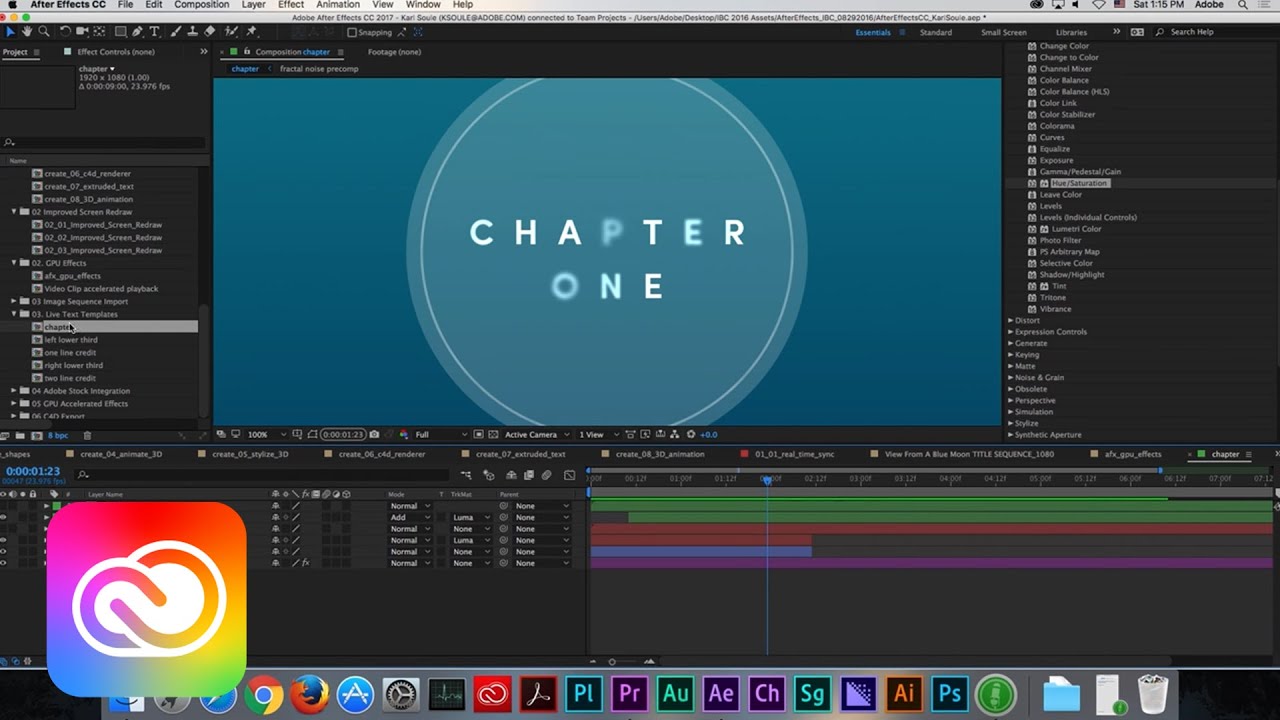The width and height of the screenshot is (1280, 720).
Task: Select the Lumetri Color effect
Action: coord(1076,229)
